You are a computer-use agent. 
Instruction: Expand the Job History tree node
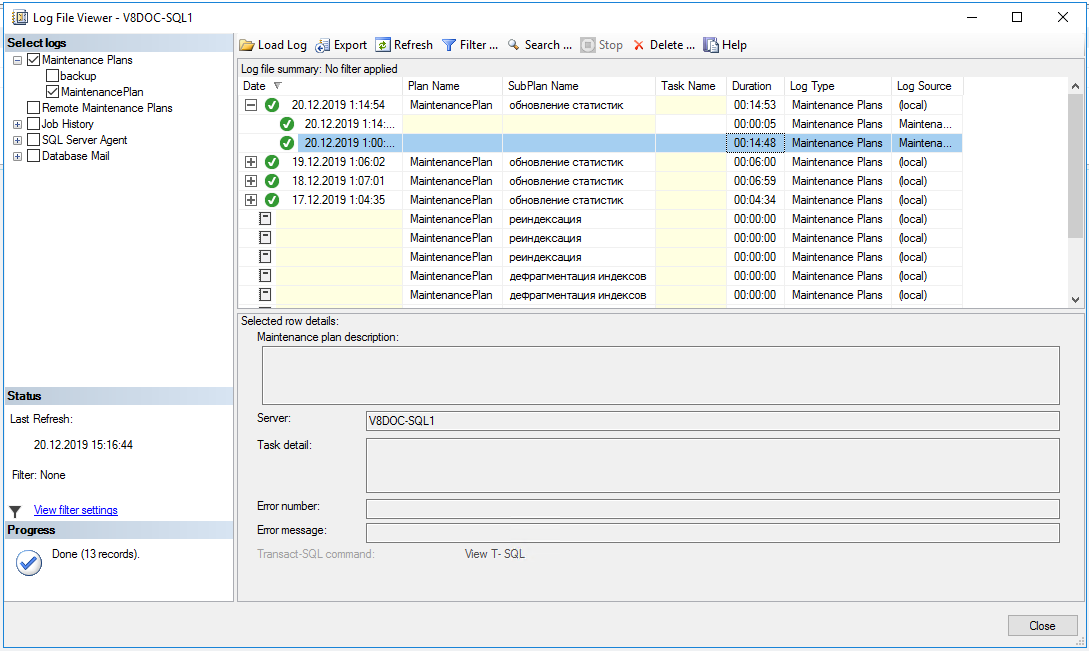pos(17,124)
